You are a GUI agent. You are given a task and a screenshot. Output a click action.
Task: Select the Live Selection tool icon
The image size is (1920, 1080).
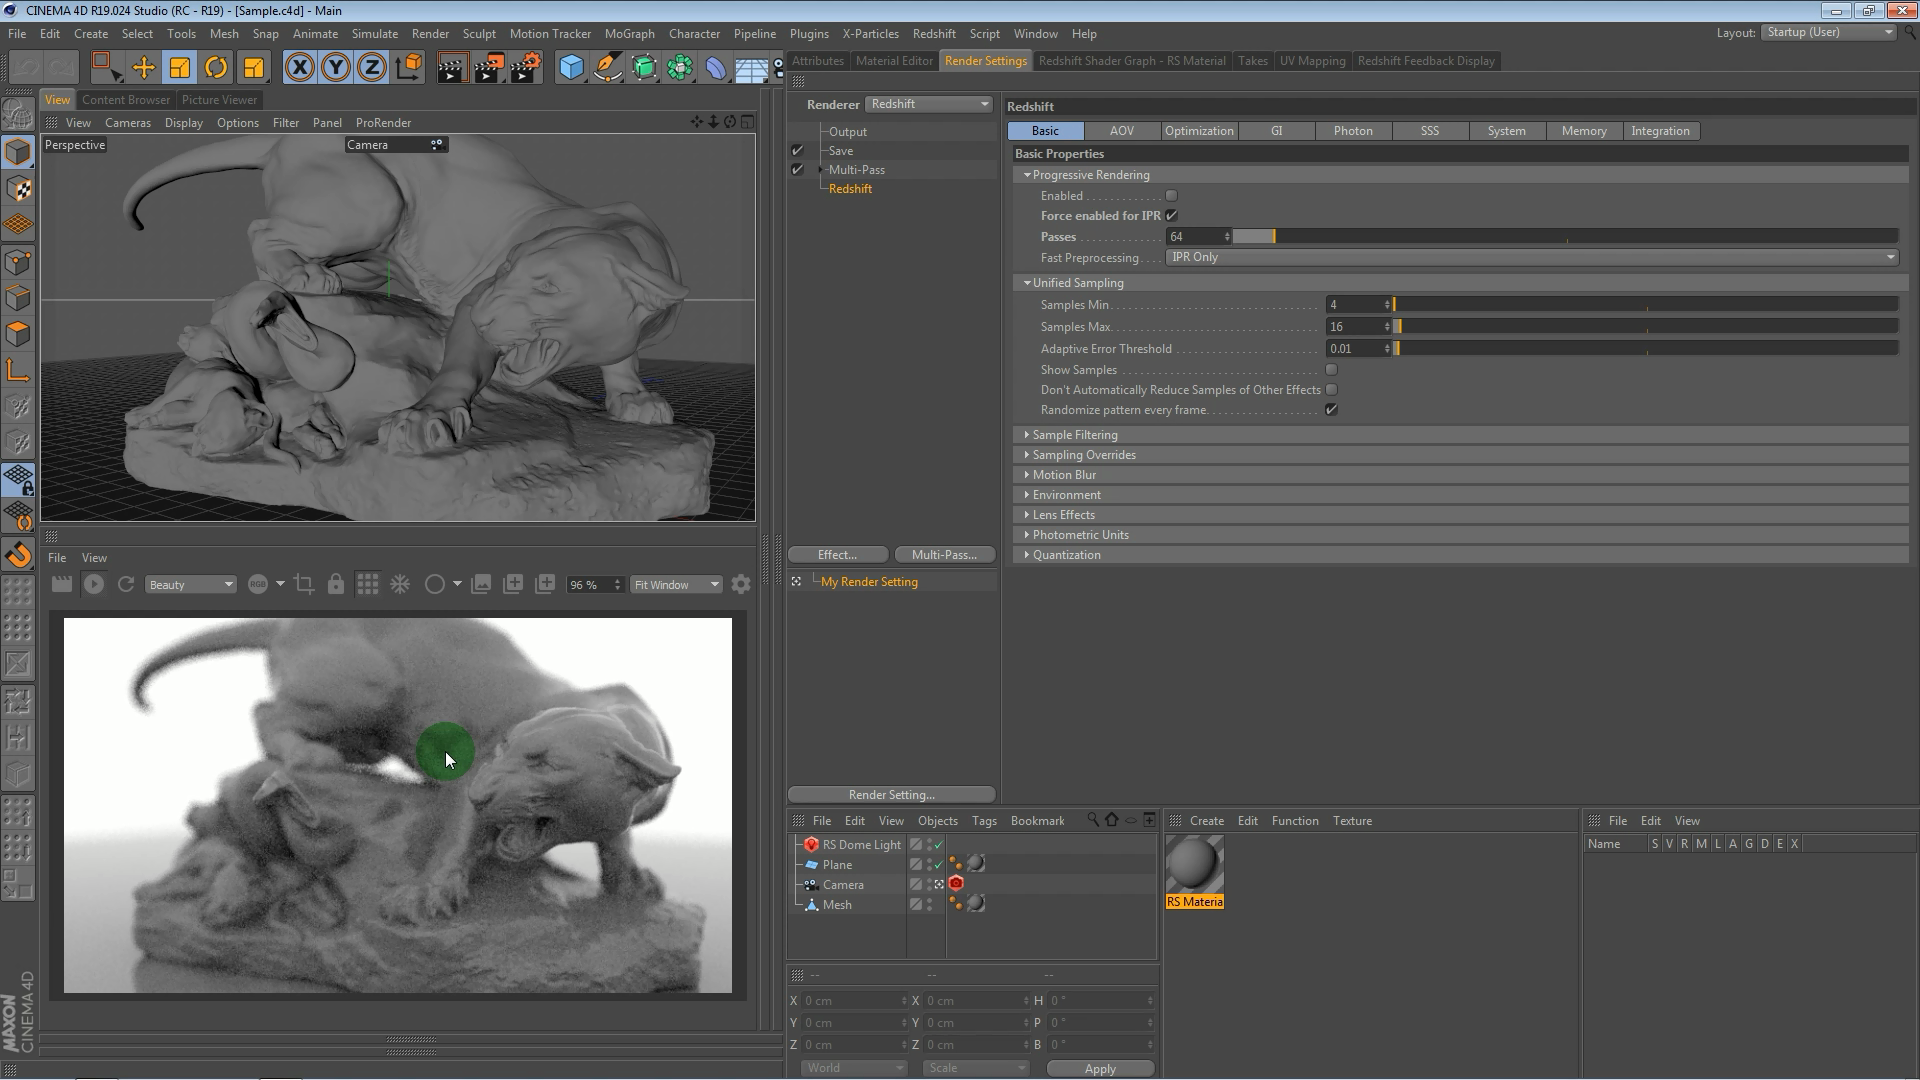point(105,68)
